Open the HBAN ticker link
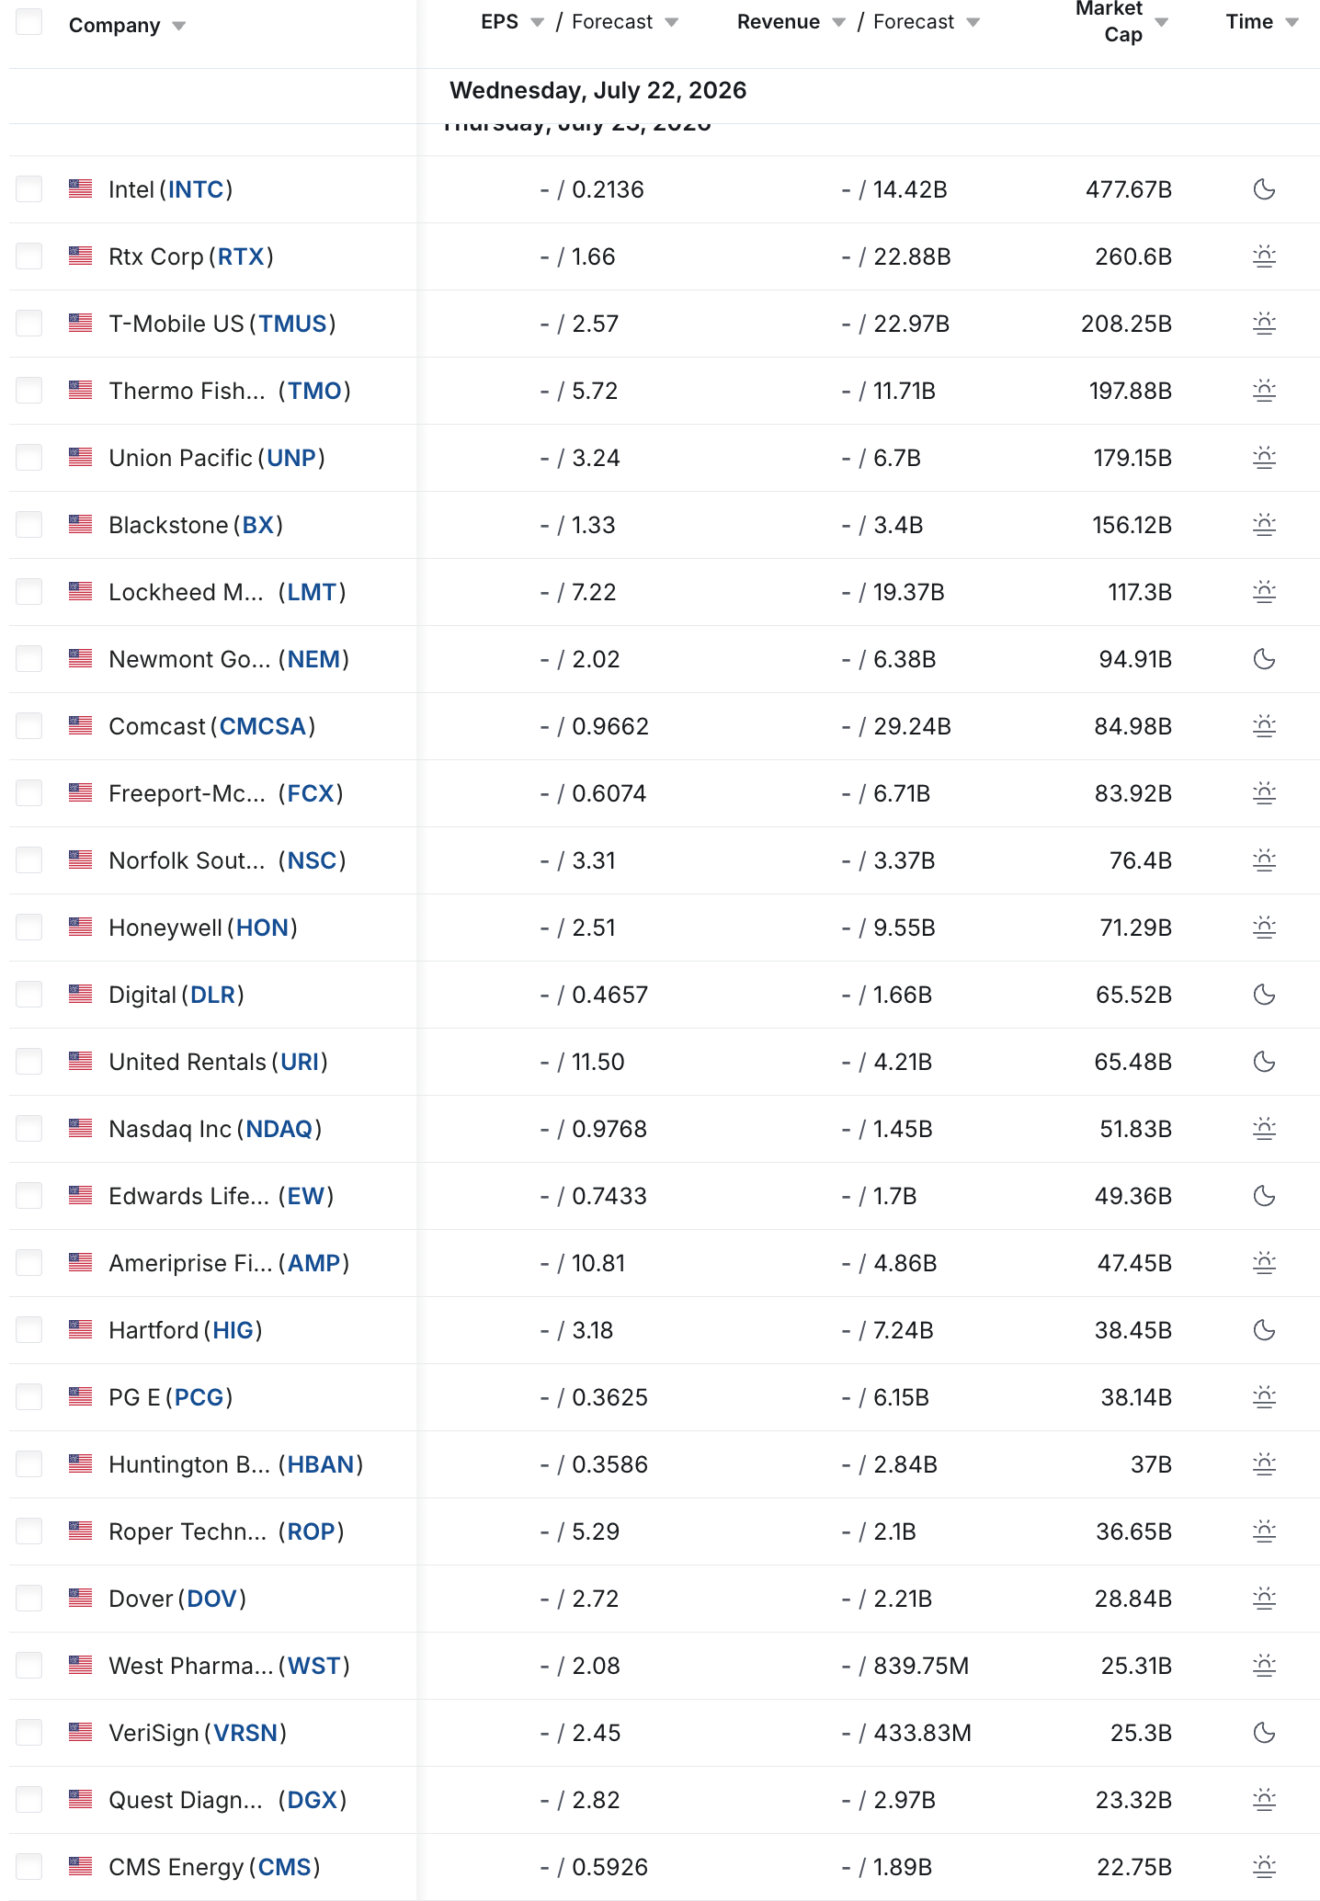The image size is (1320, 1901). click(x=321, y=1464)
